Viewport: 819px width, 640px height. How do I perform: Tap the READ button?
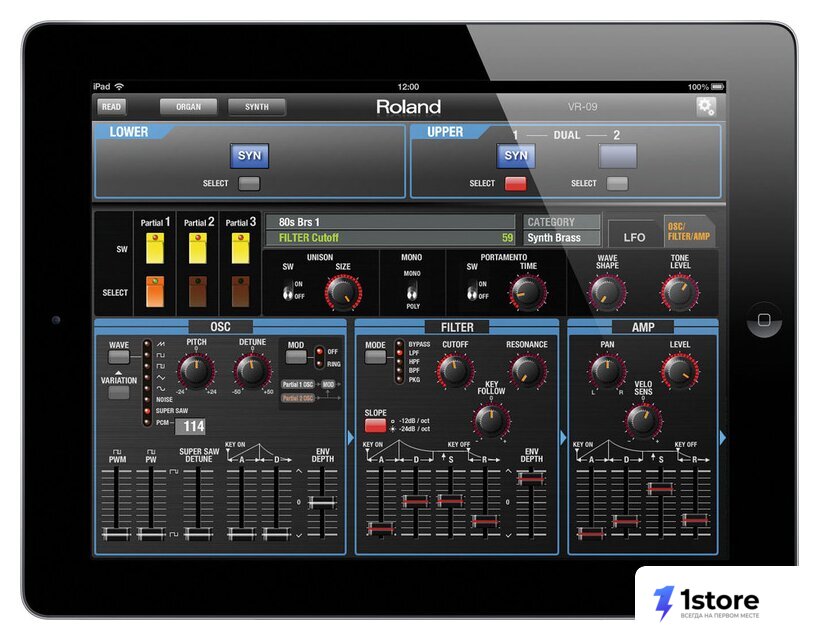click(x=111, y=107)
